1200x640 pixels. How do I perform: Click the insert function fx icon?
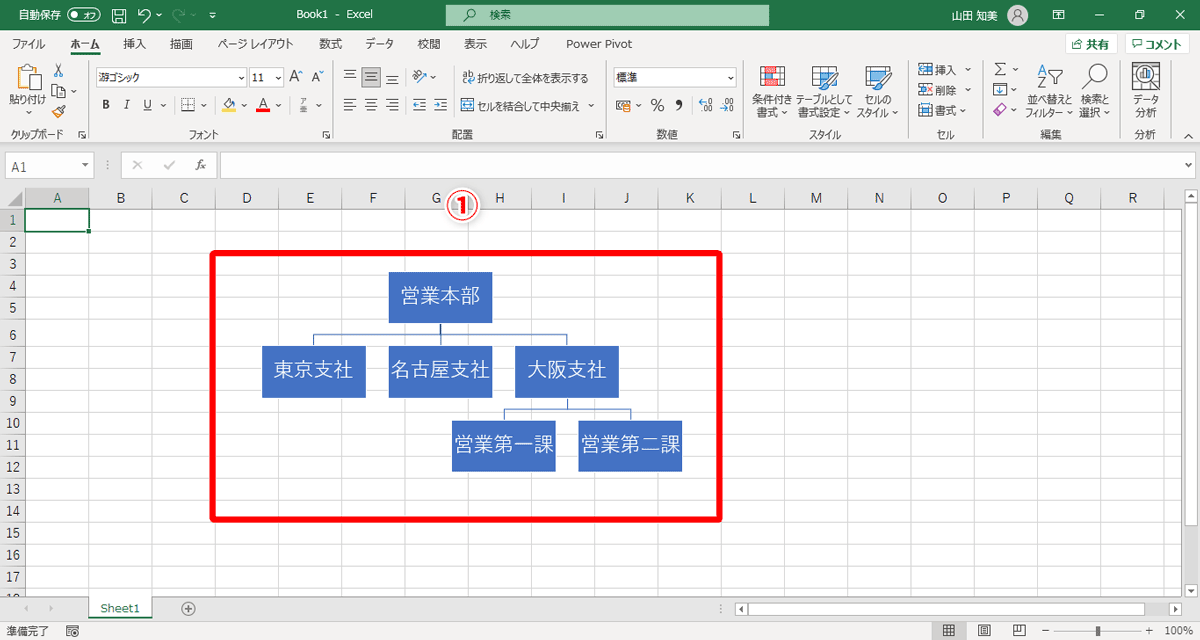(201, 165)
